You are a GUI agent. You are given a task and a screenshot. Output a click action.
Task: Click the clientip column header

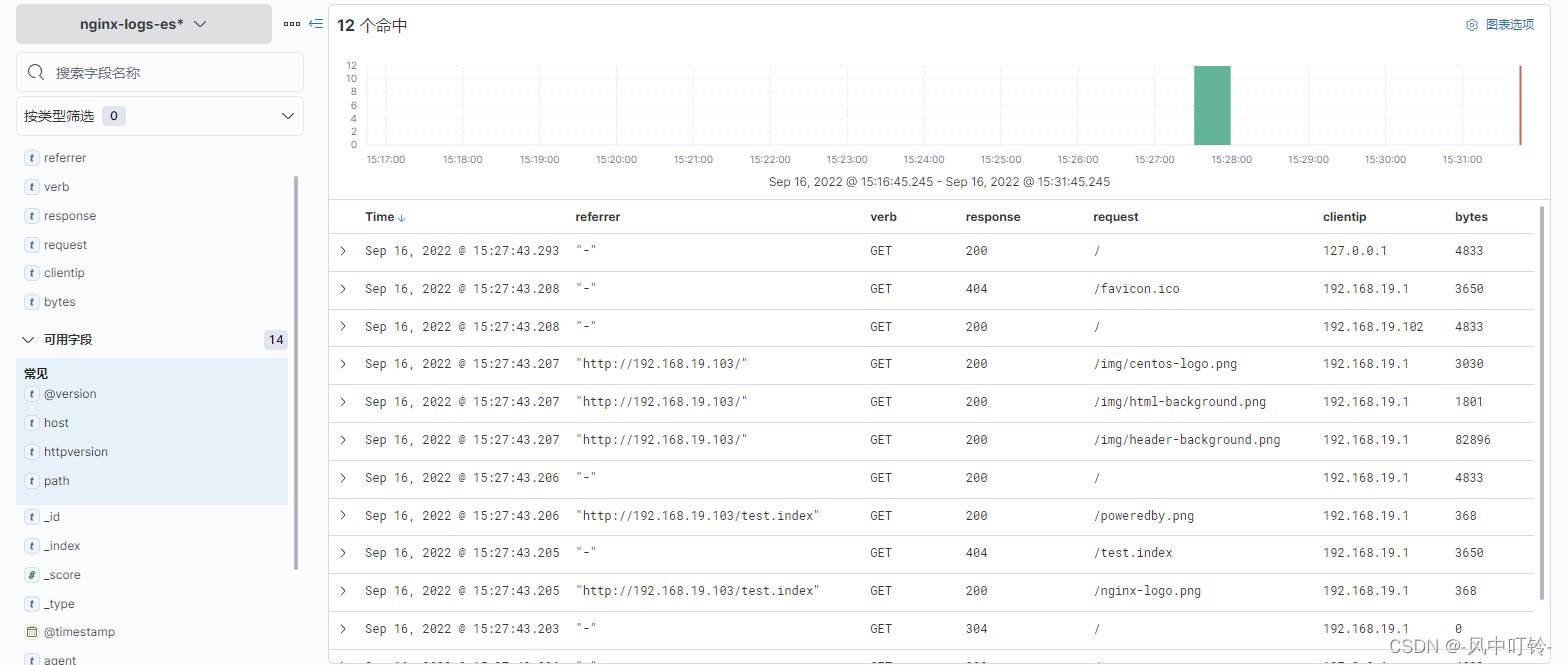pyautogui.click(x=1345, y=217)
